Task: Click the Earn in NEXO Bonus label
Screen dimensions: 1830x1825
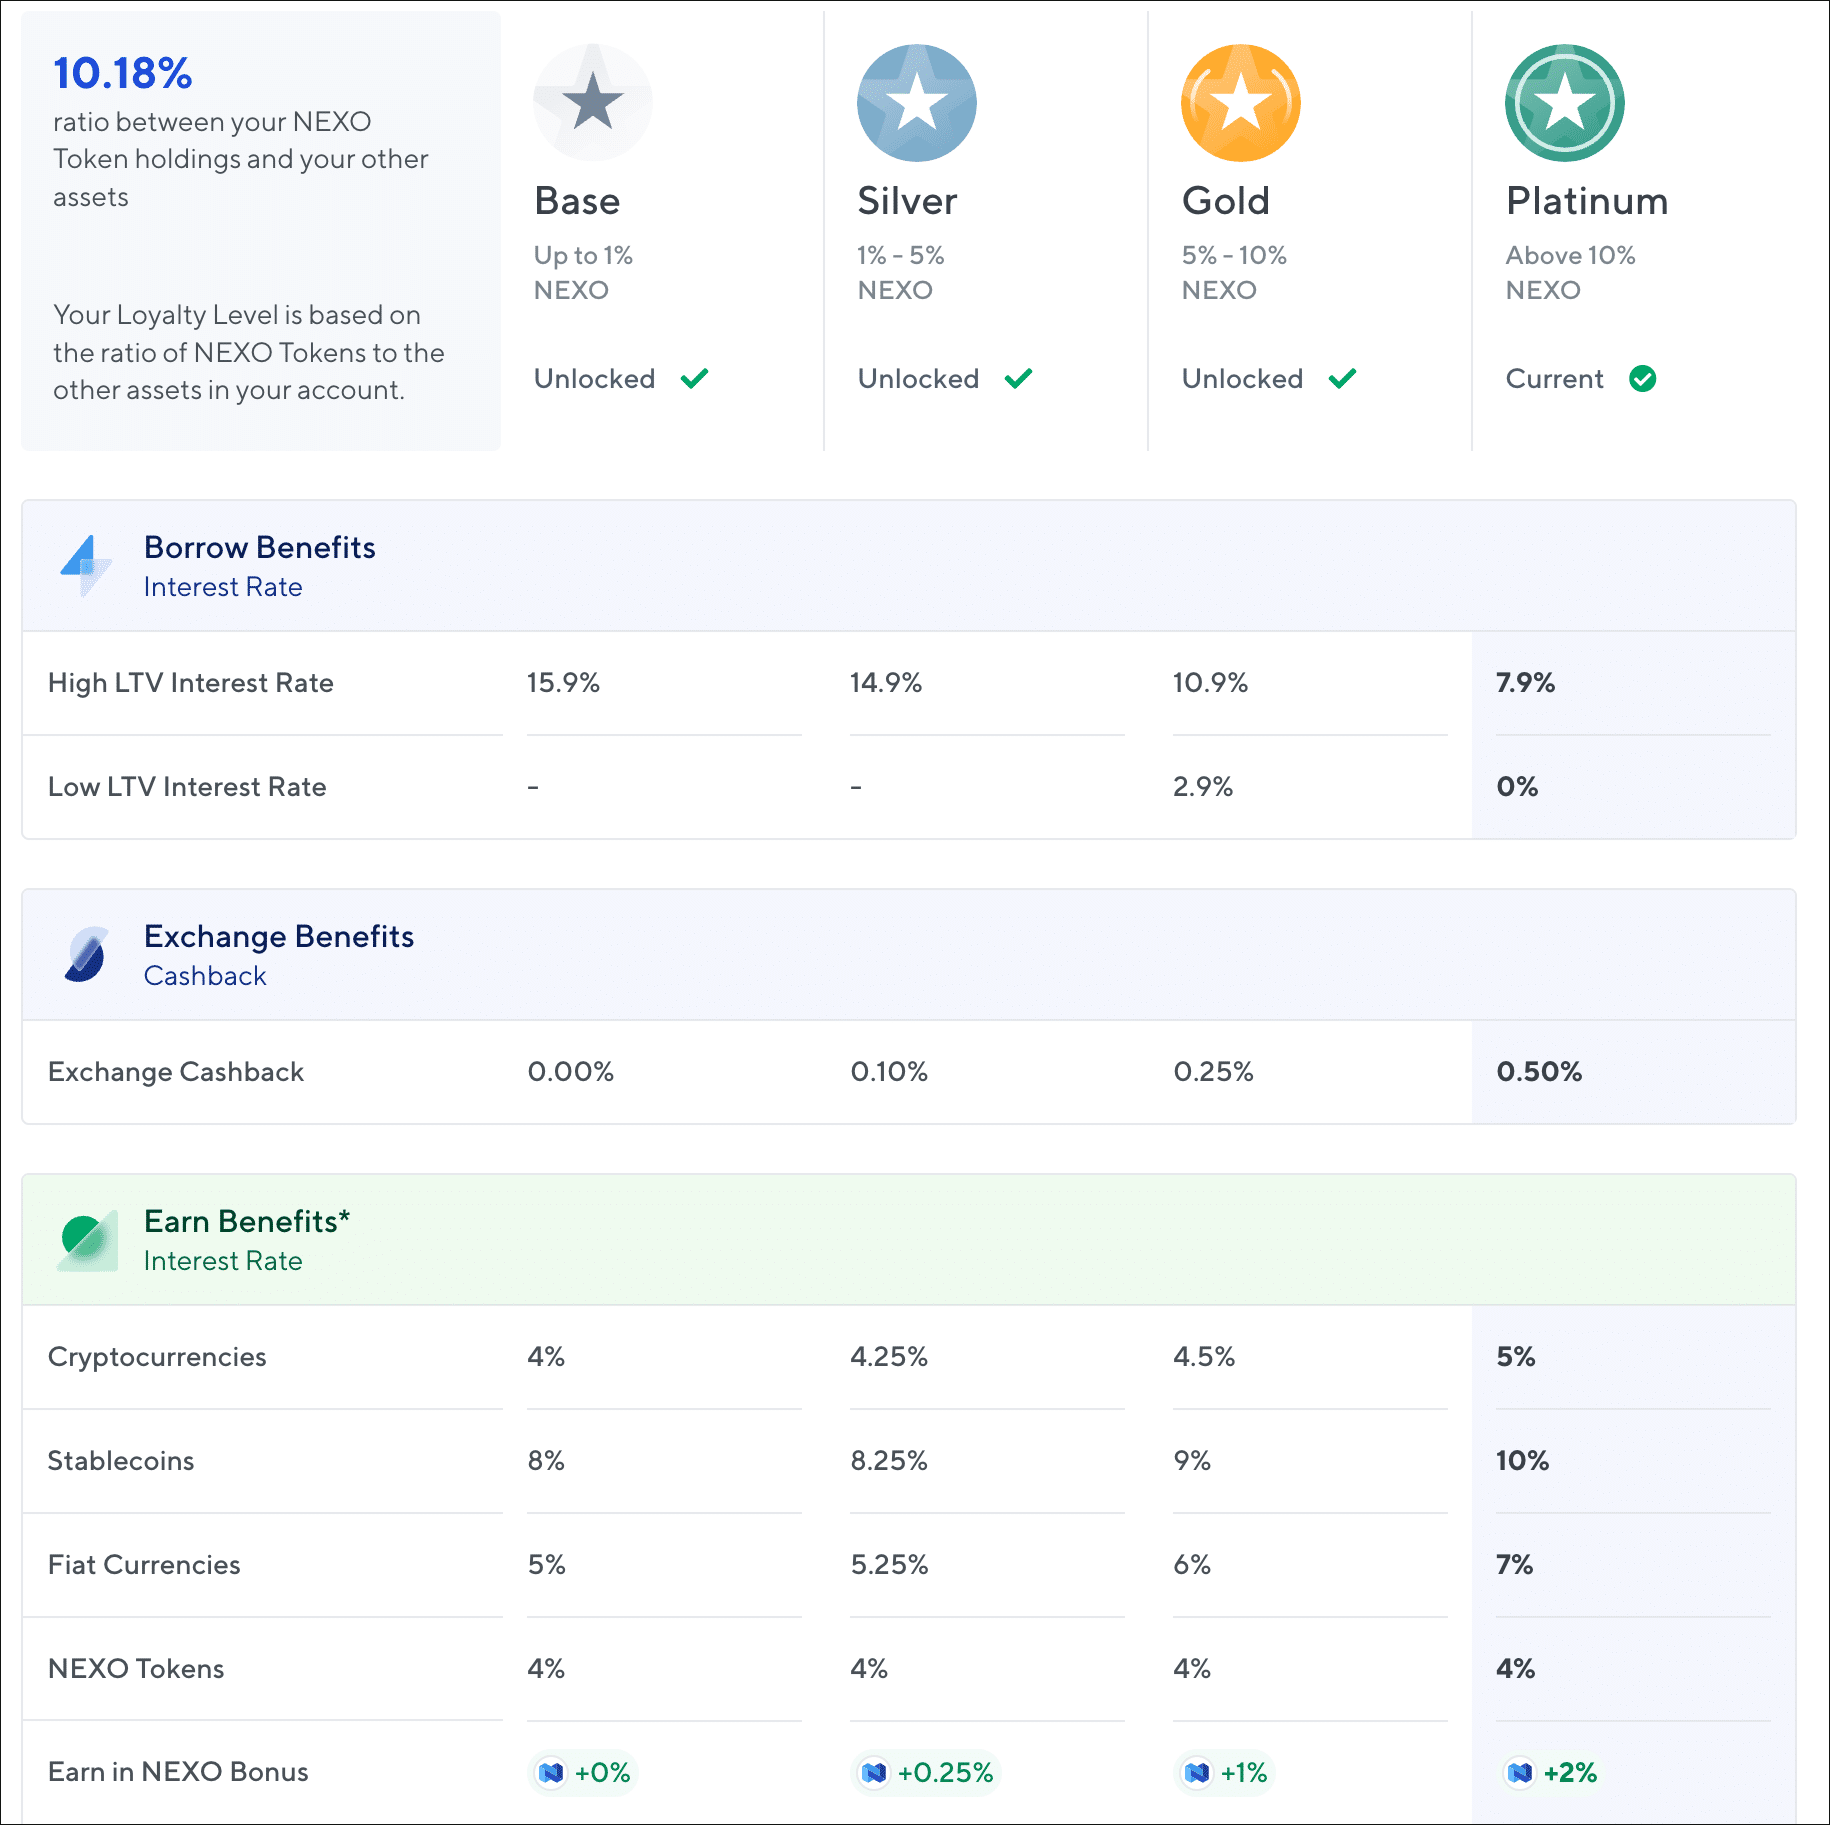Action: pos(178,1772)
